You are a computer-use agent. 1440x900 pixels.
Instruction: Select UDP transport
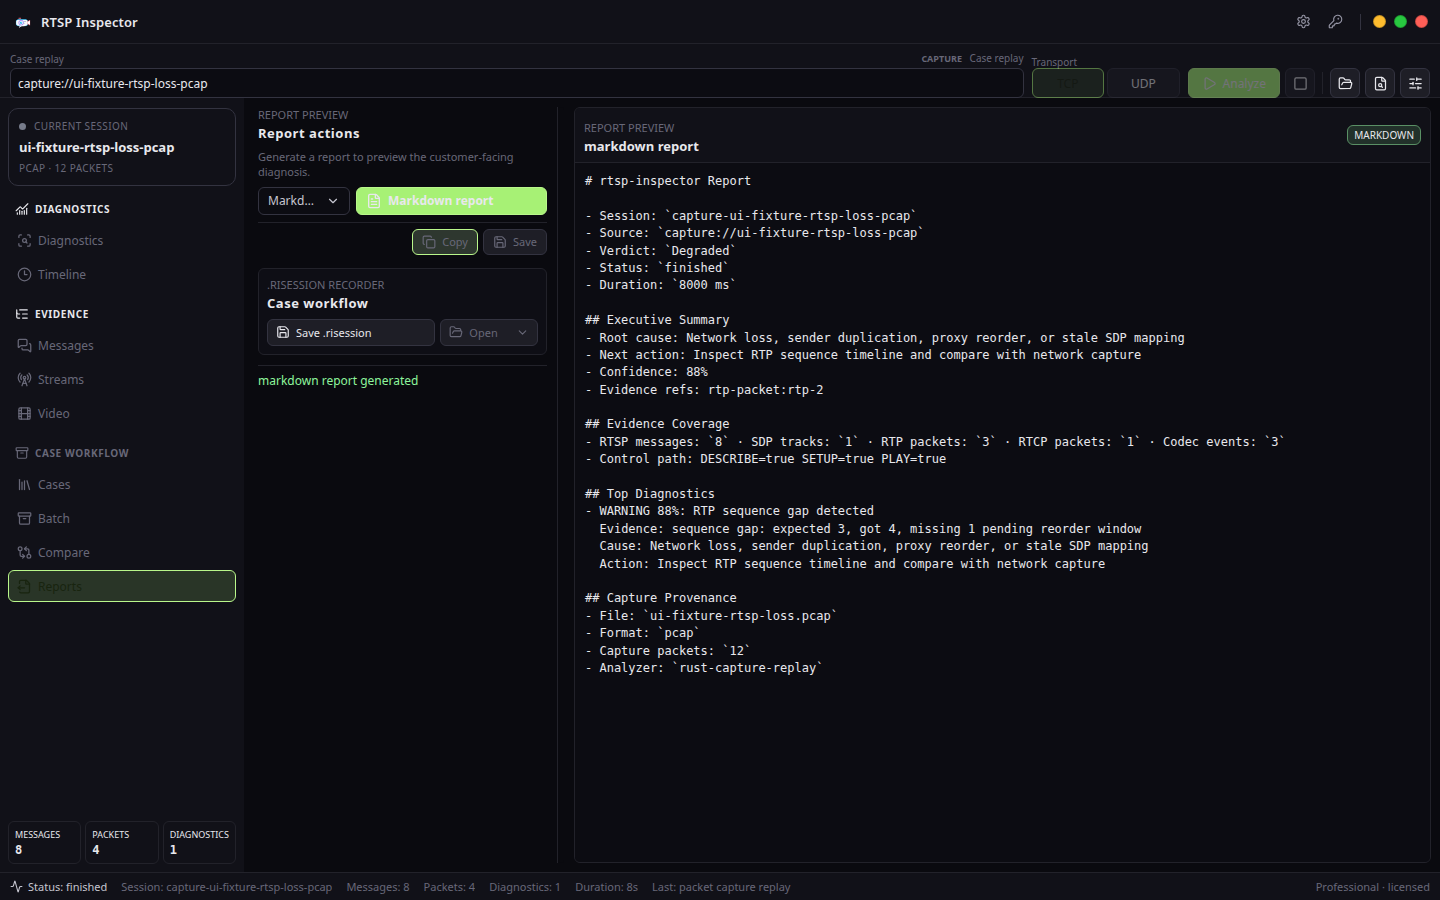(1143, 83)
